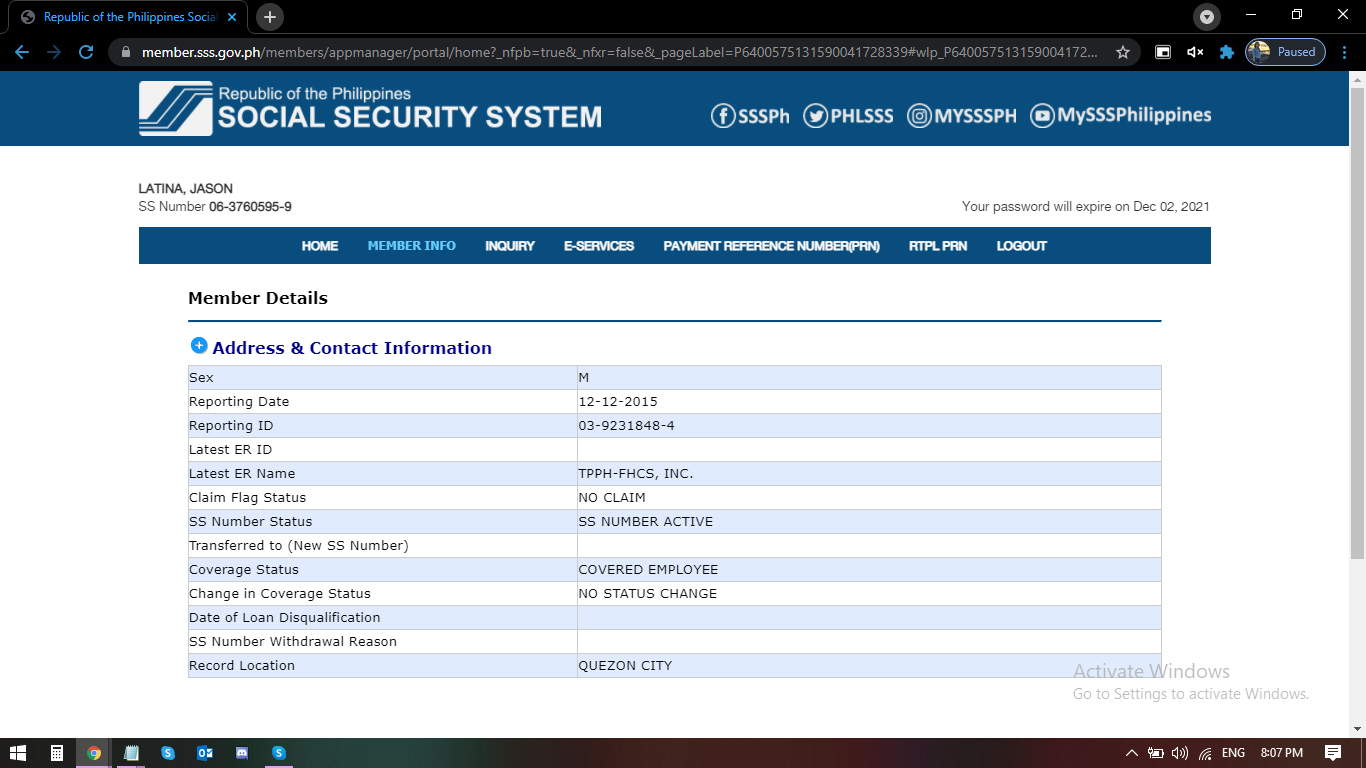This screenshot has height=768, width=1366.
Task: Toggle the picture-in-picture toolbar icon
Action: coord(1162,52)
